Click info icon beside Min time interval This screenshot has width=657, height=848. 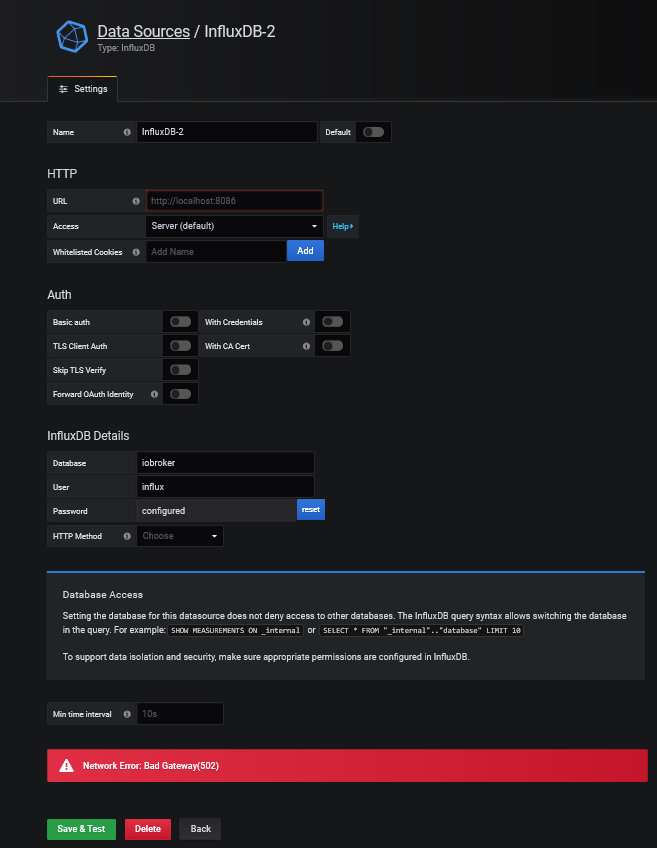[127, 714]
